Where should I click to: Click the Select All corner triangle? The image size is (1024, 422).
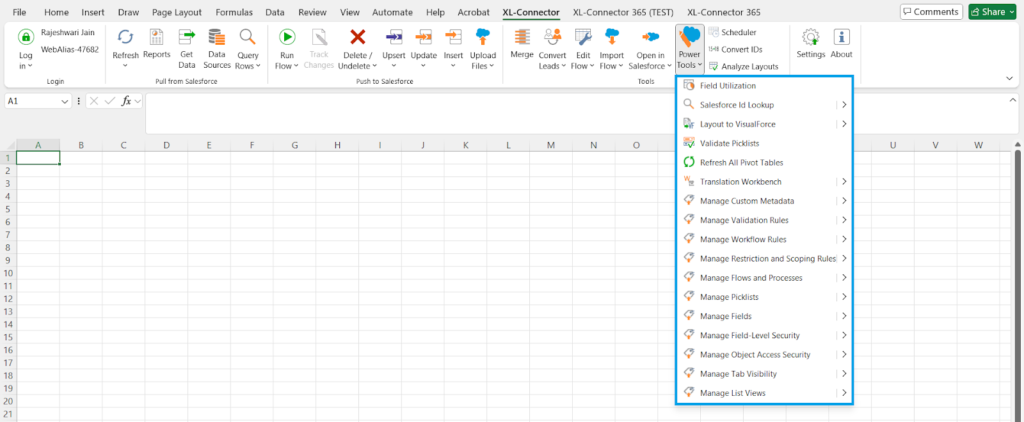(x=8, y=145)
